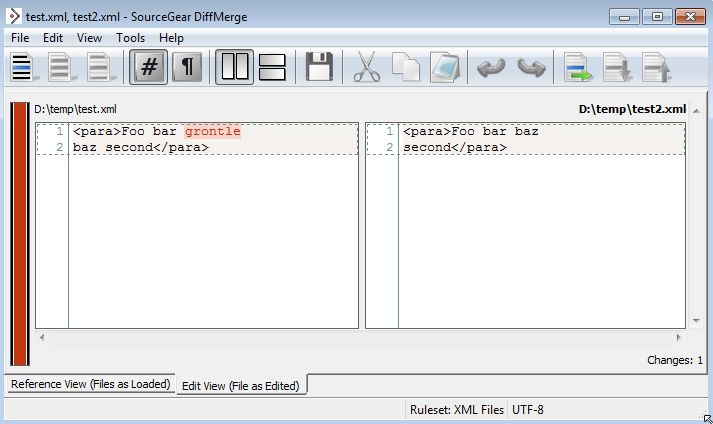The image size is (713, 424).
Task: Click line 2 text in left pane
Action: coord(141,147)
